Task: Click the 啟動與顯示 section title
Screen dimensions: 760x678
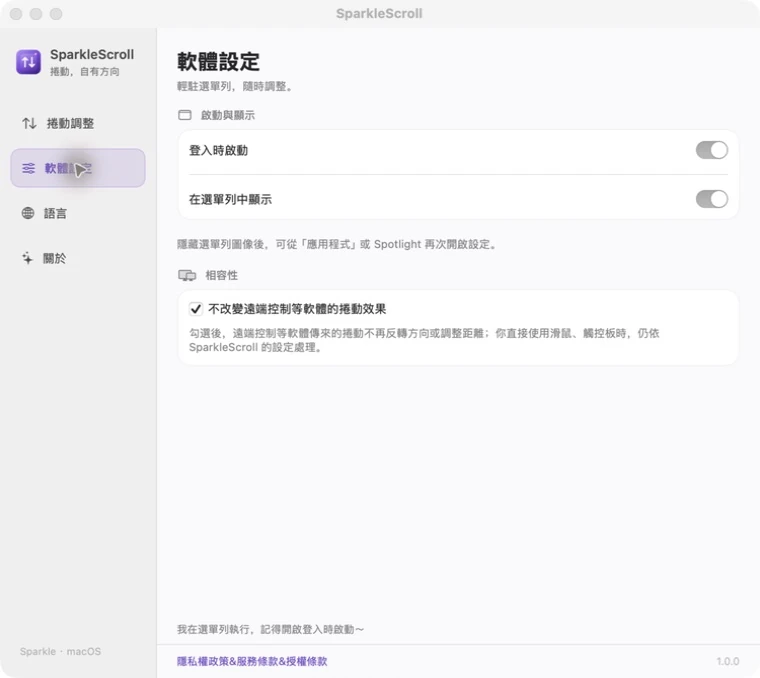Action: coord(228,115)
